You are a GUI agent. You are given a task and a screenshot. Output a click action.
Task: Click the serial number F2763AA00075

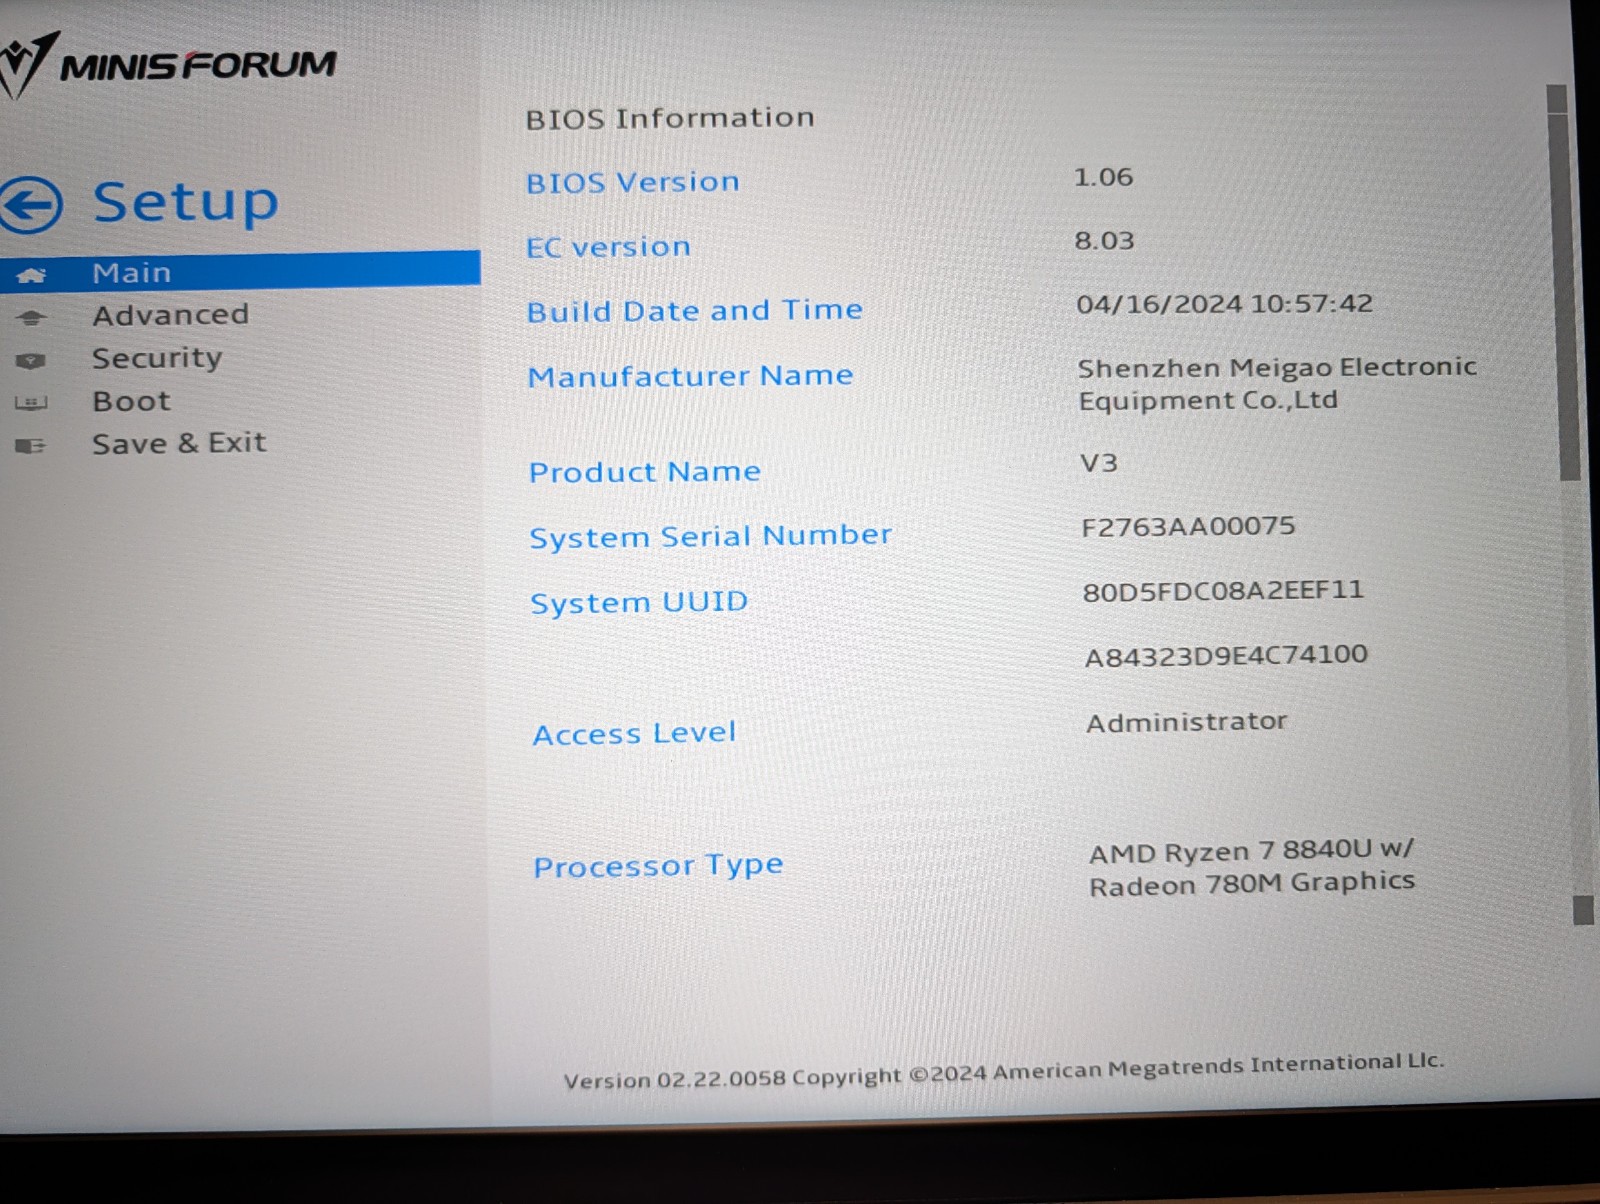pyautogui.click(x=1188, y=527)
